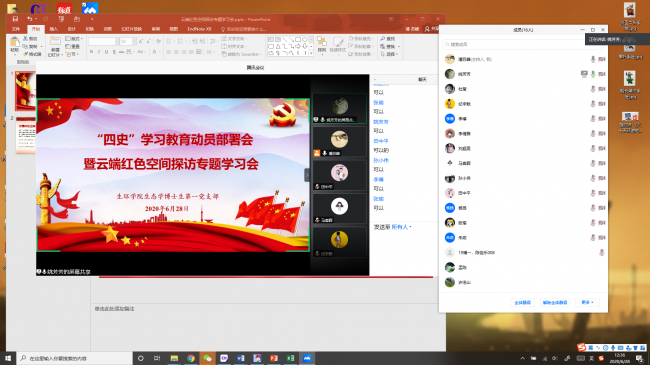
Task: Click the '解除全体静音' unmute all button
Action: pyautogui.click(x=555, y=302)
